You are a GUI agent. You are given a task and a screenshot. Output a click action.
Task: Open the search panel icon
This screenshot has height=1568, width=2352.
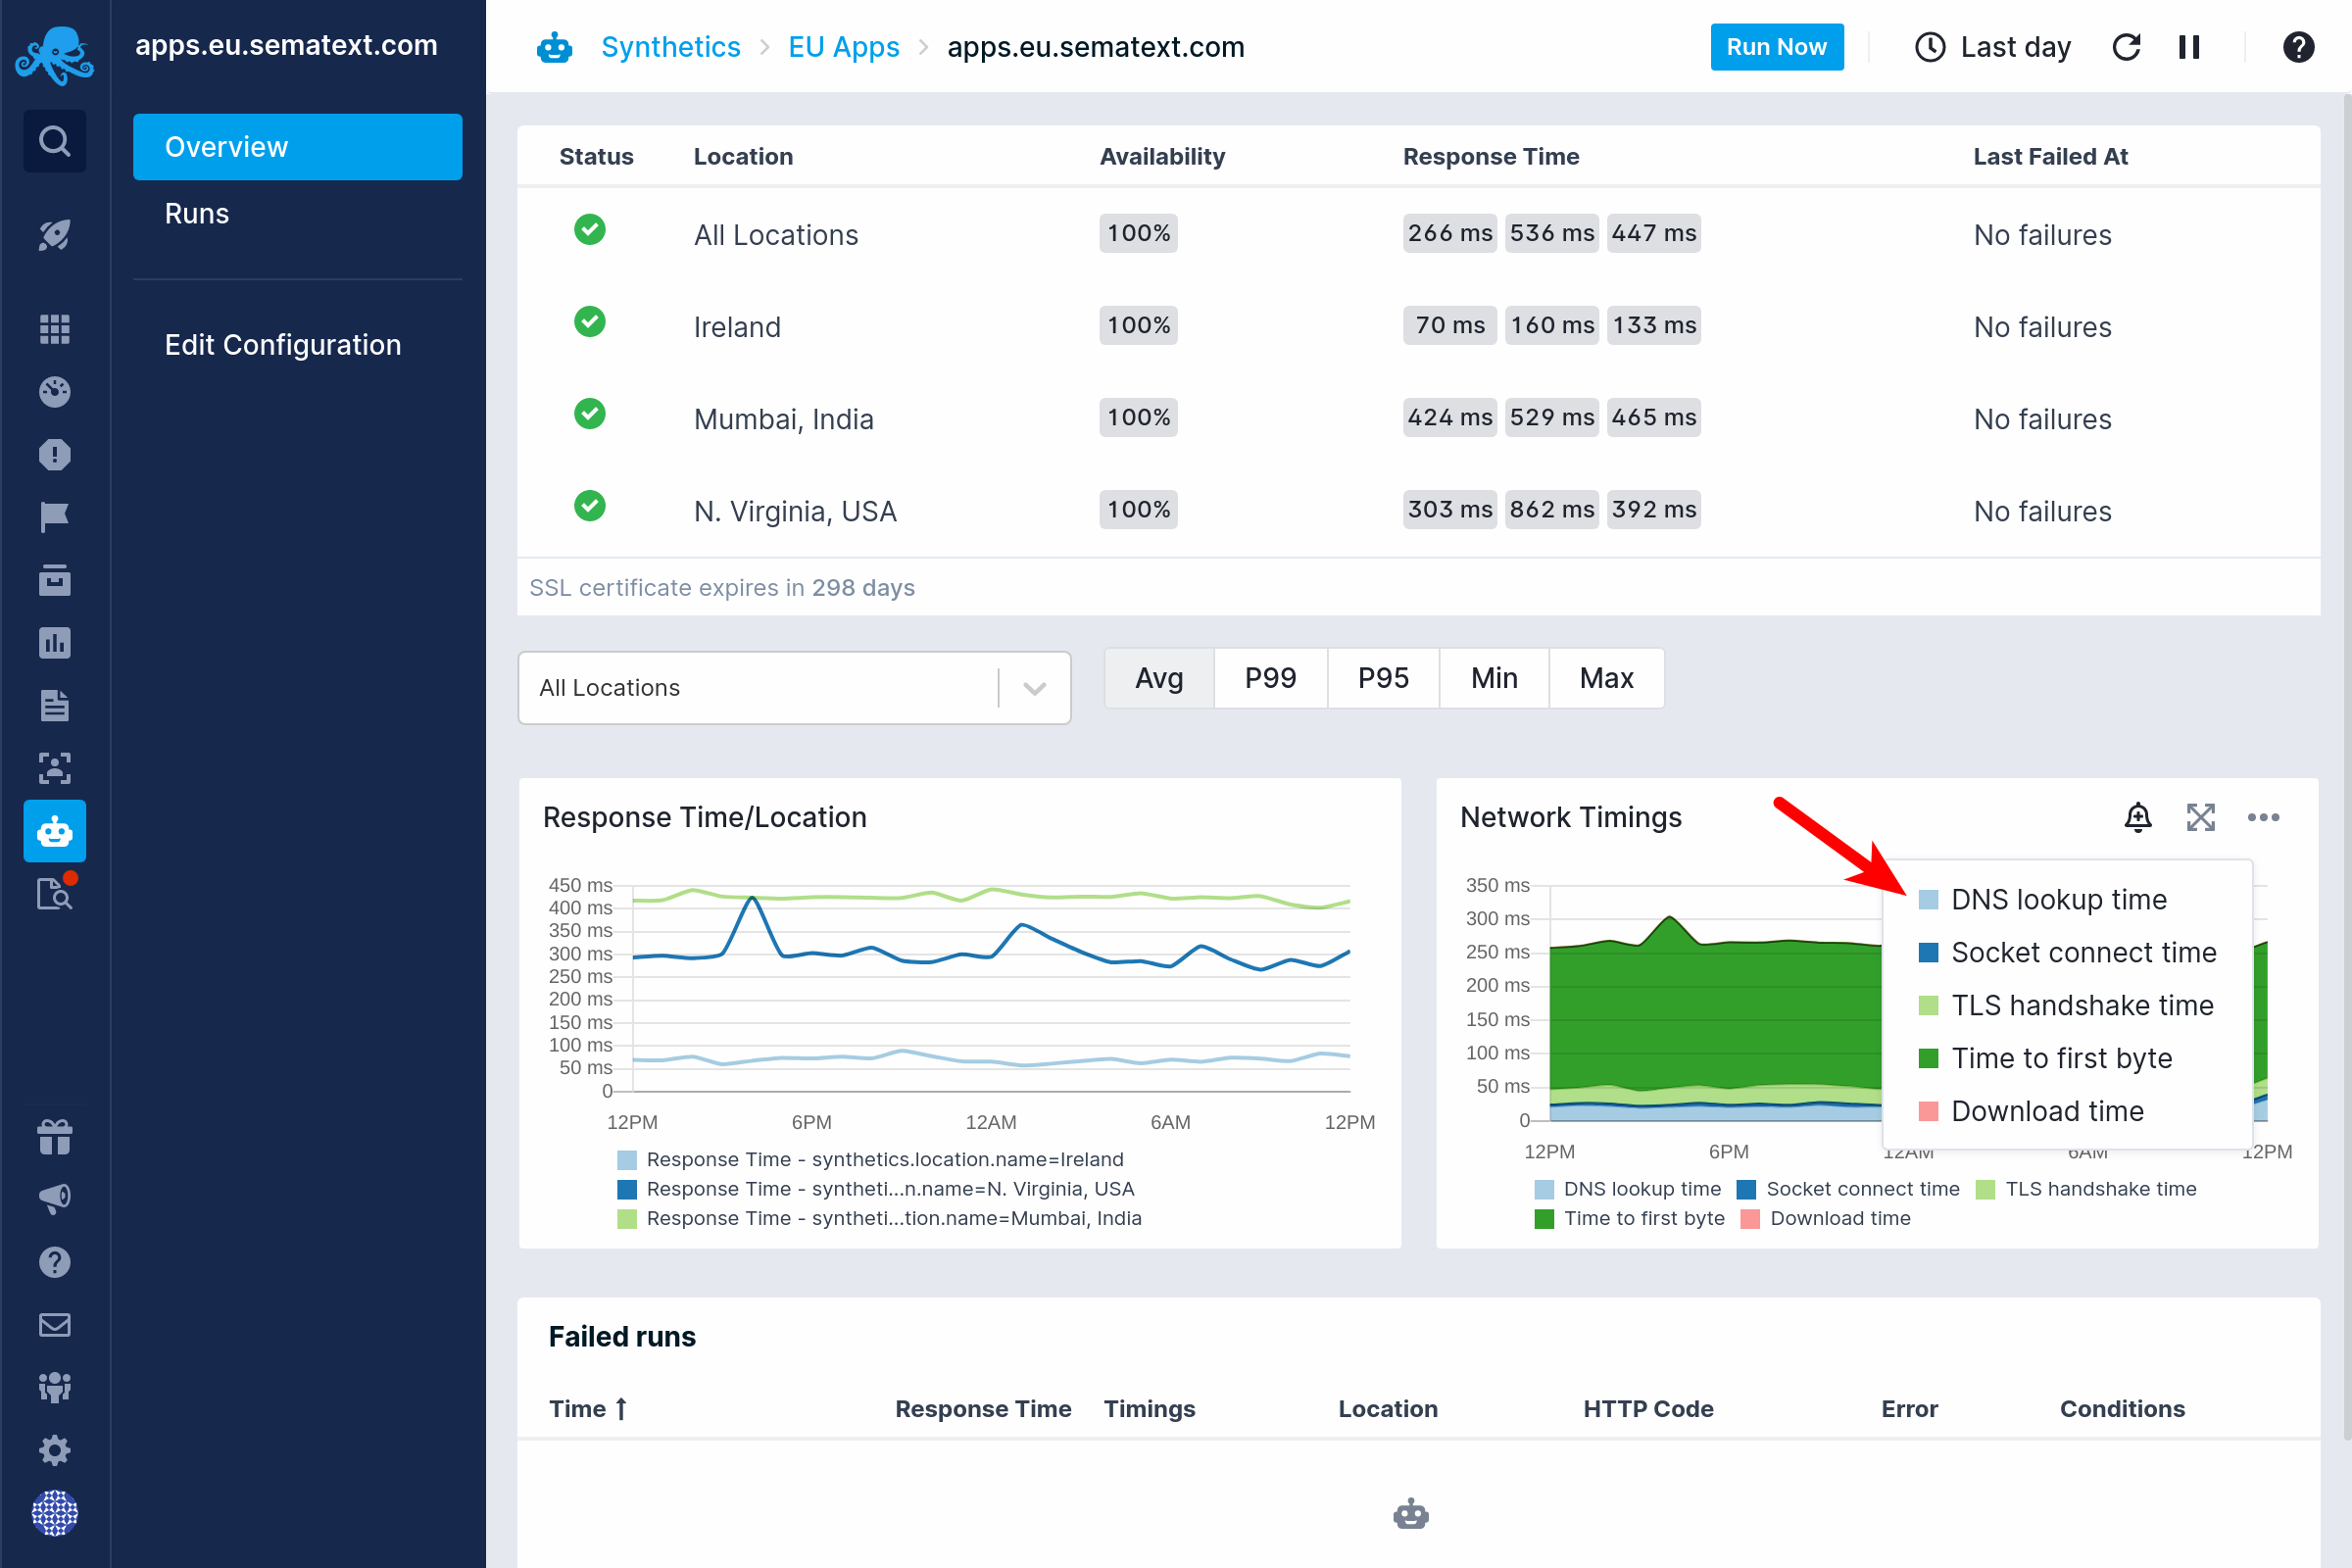pyautogui.click(x=53, y=140)
